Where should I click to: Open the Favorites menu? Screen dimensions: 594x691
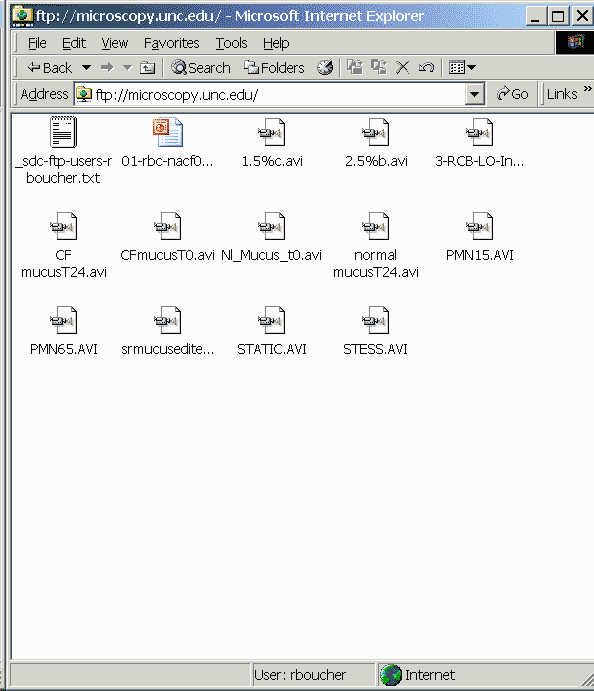(x=171, y=43)
